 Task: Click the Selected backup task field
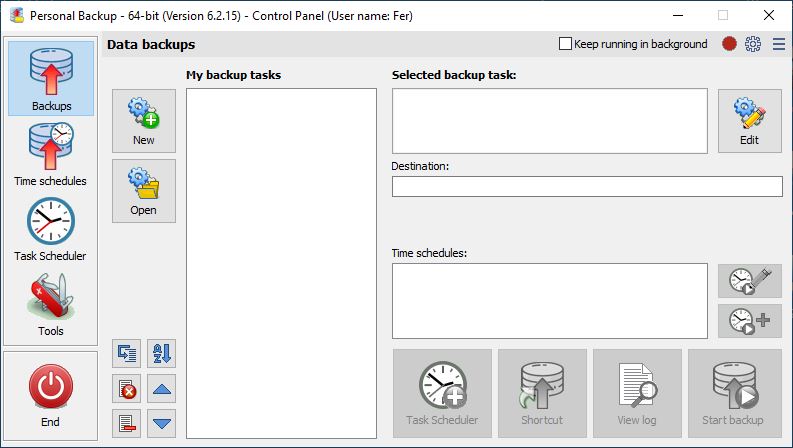click(550, 121)
